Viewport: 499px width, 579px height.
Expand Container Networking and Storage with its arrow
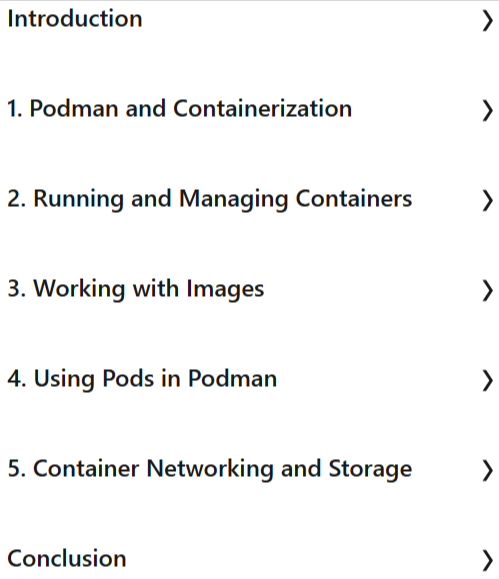pyautogui.click(x=488, y=471)
